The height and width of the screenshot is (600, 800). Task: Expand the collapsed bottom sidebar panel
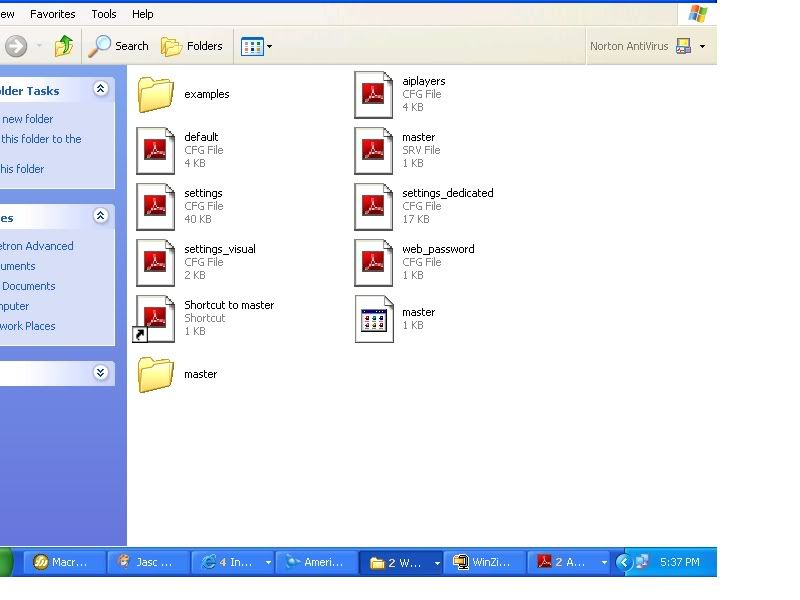(x=100, y=373)
